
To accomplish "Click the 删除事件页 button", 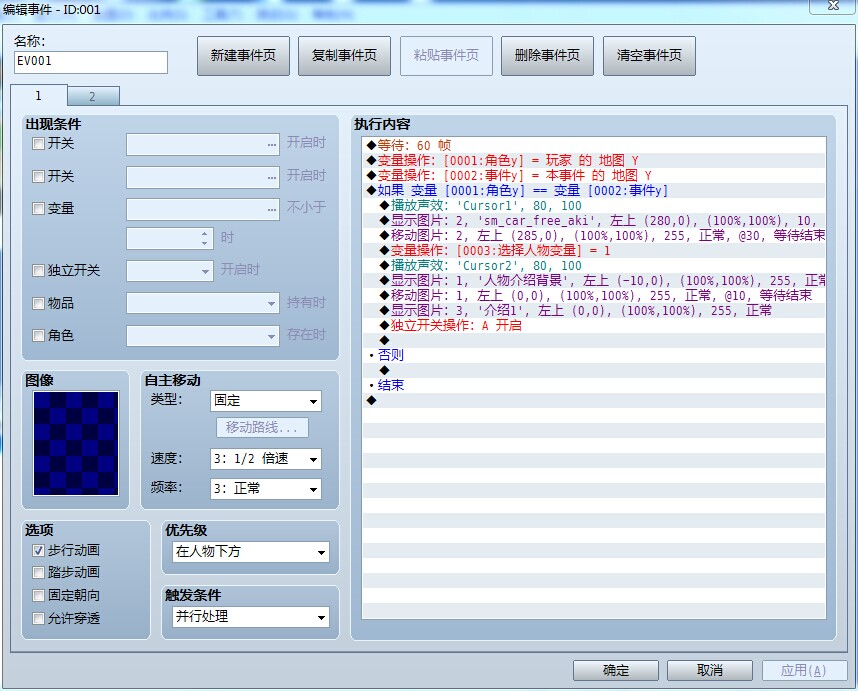I will (x=547, y=56).
